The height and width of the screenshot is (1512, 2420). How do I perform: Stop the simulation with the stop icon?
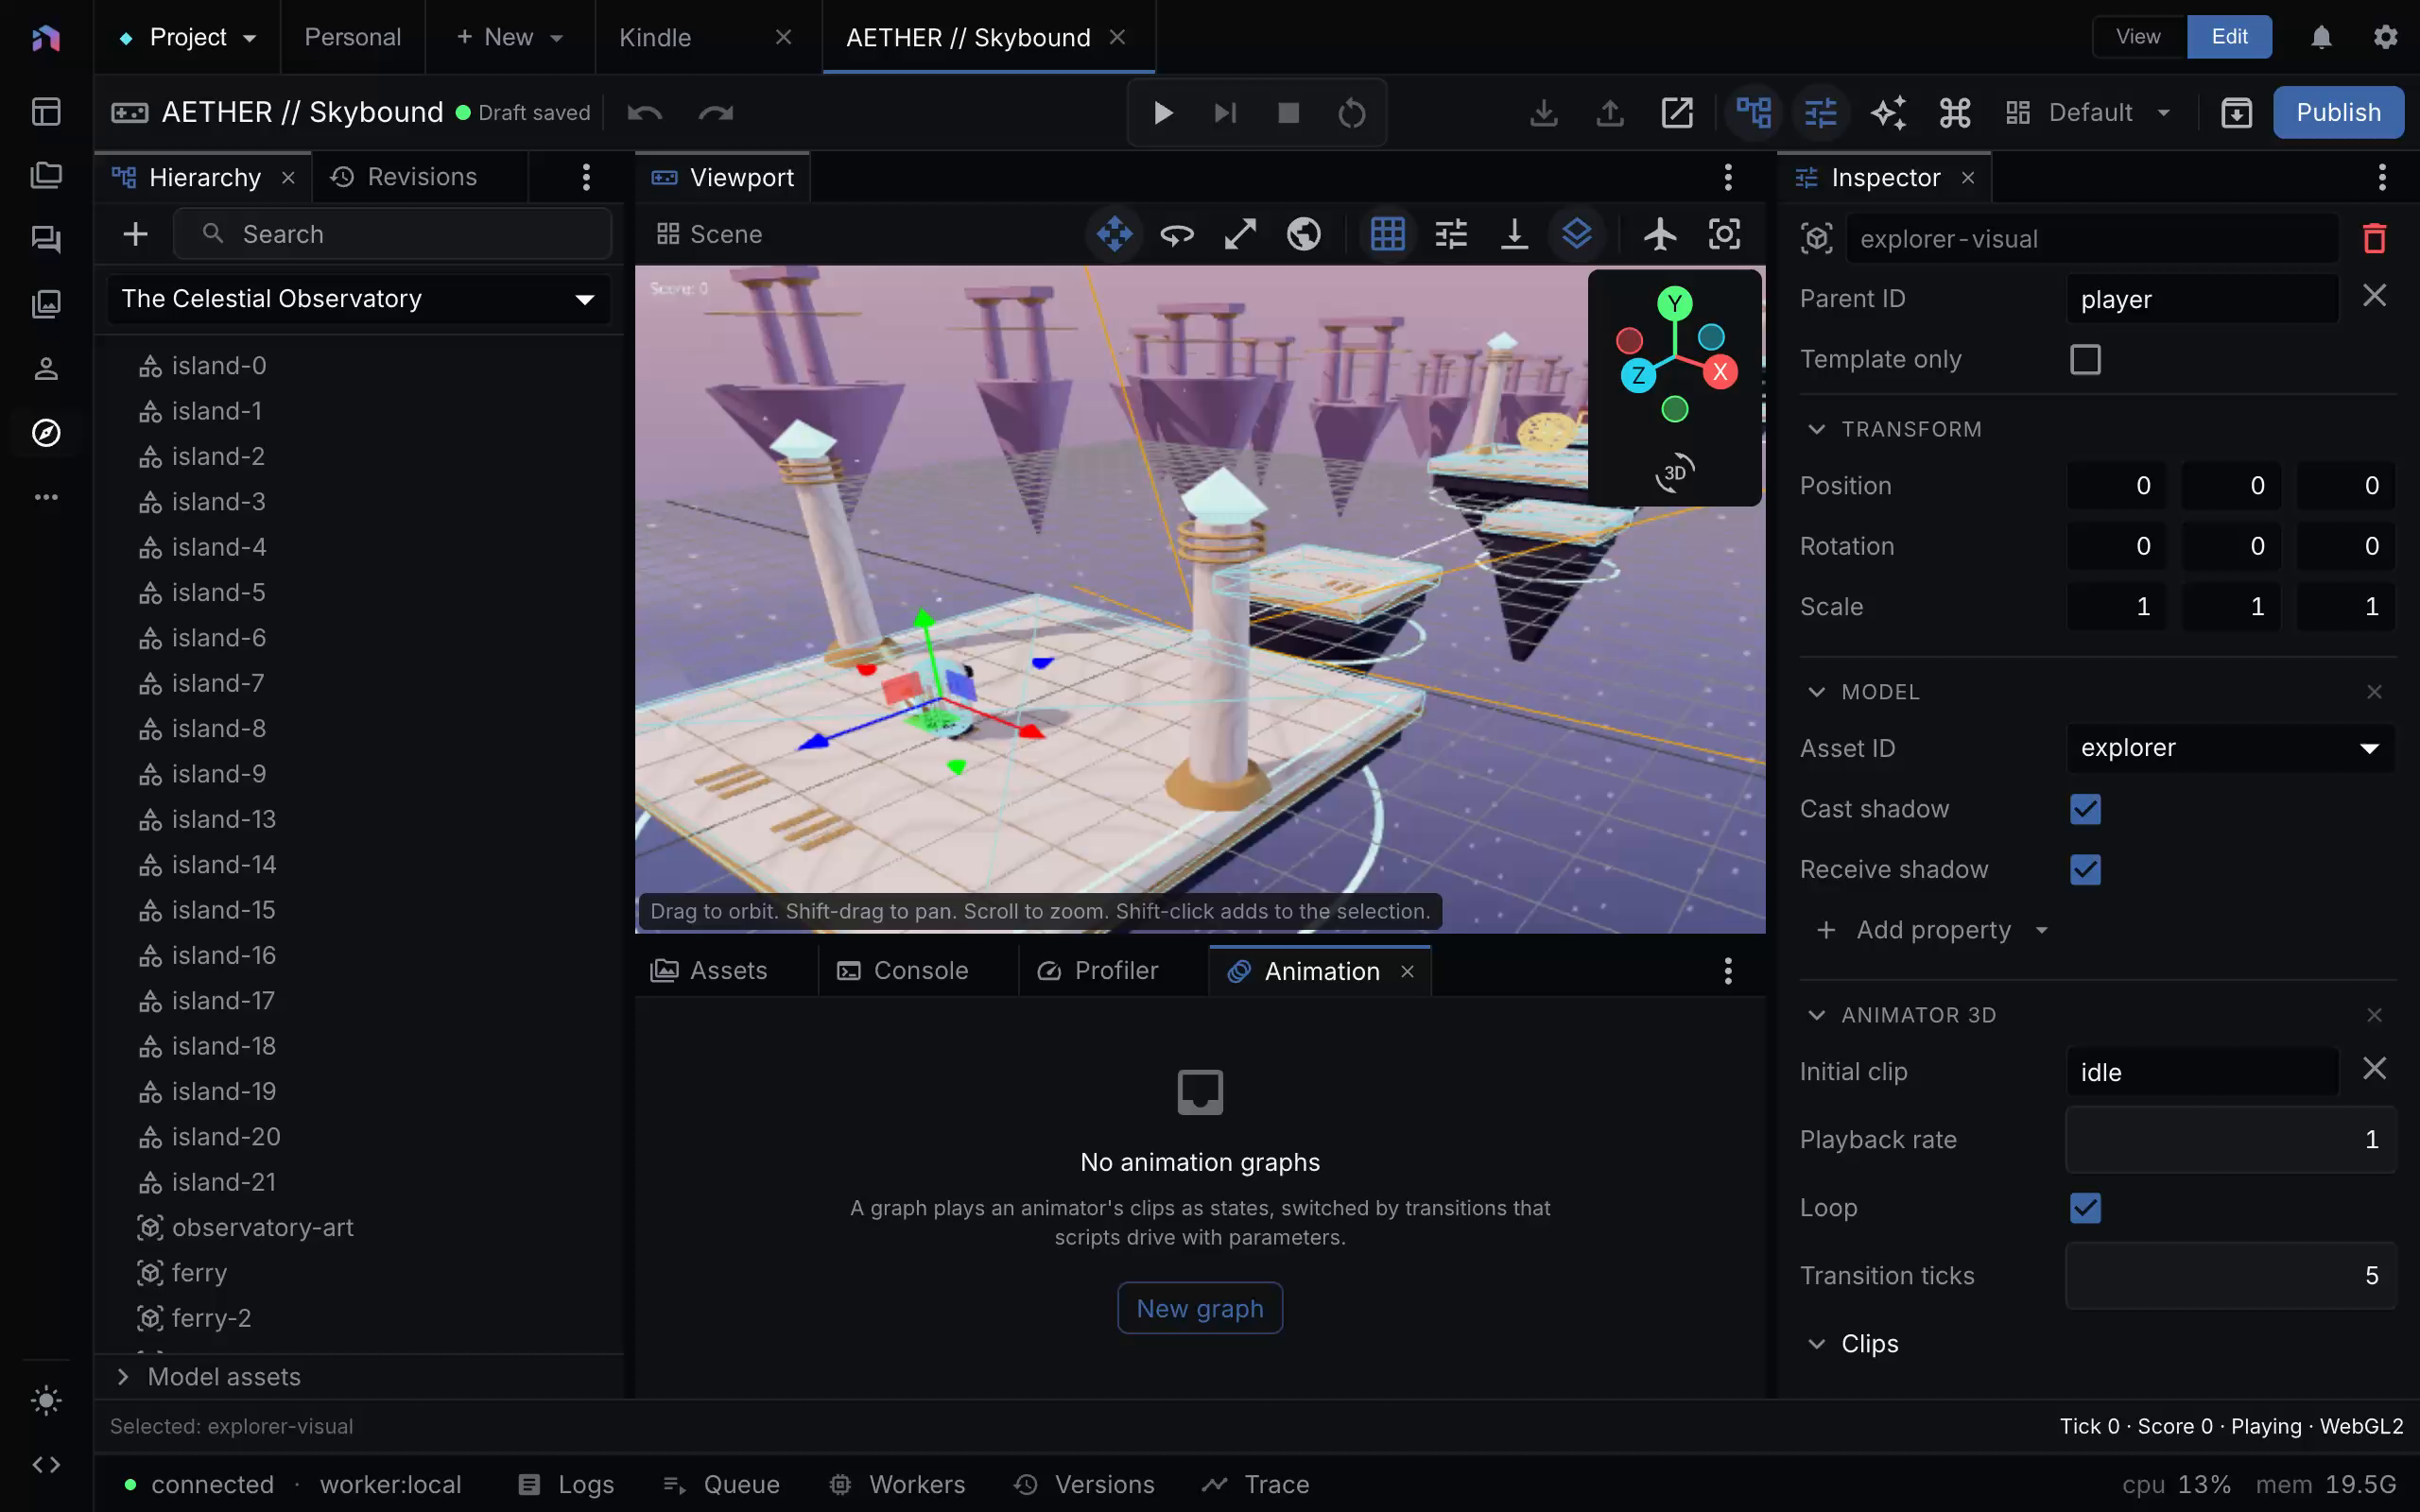point(1288,113)
